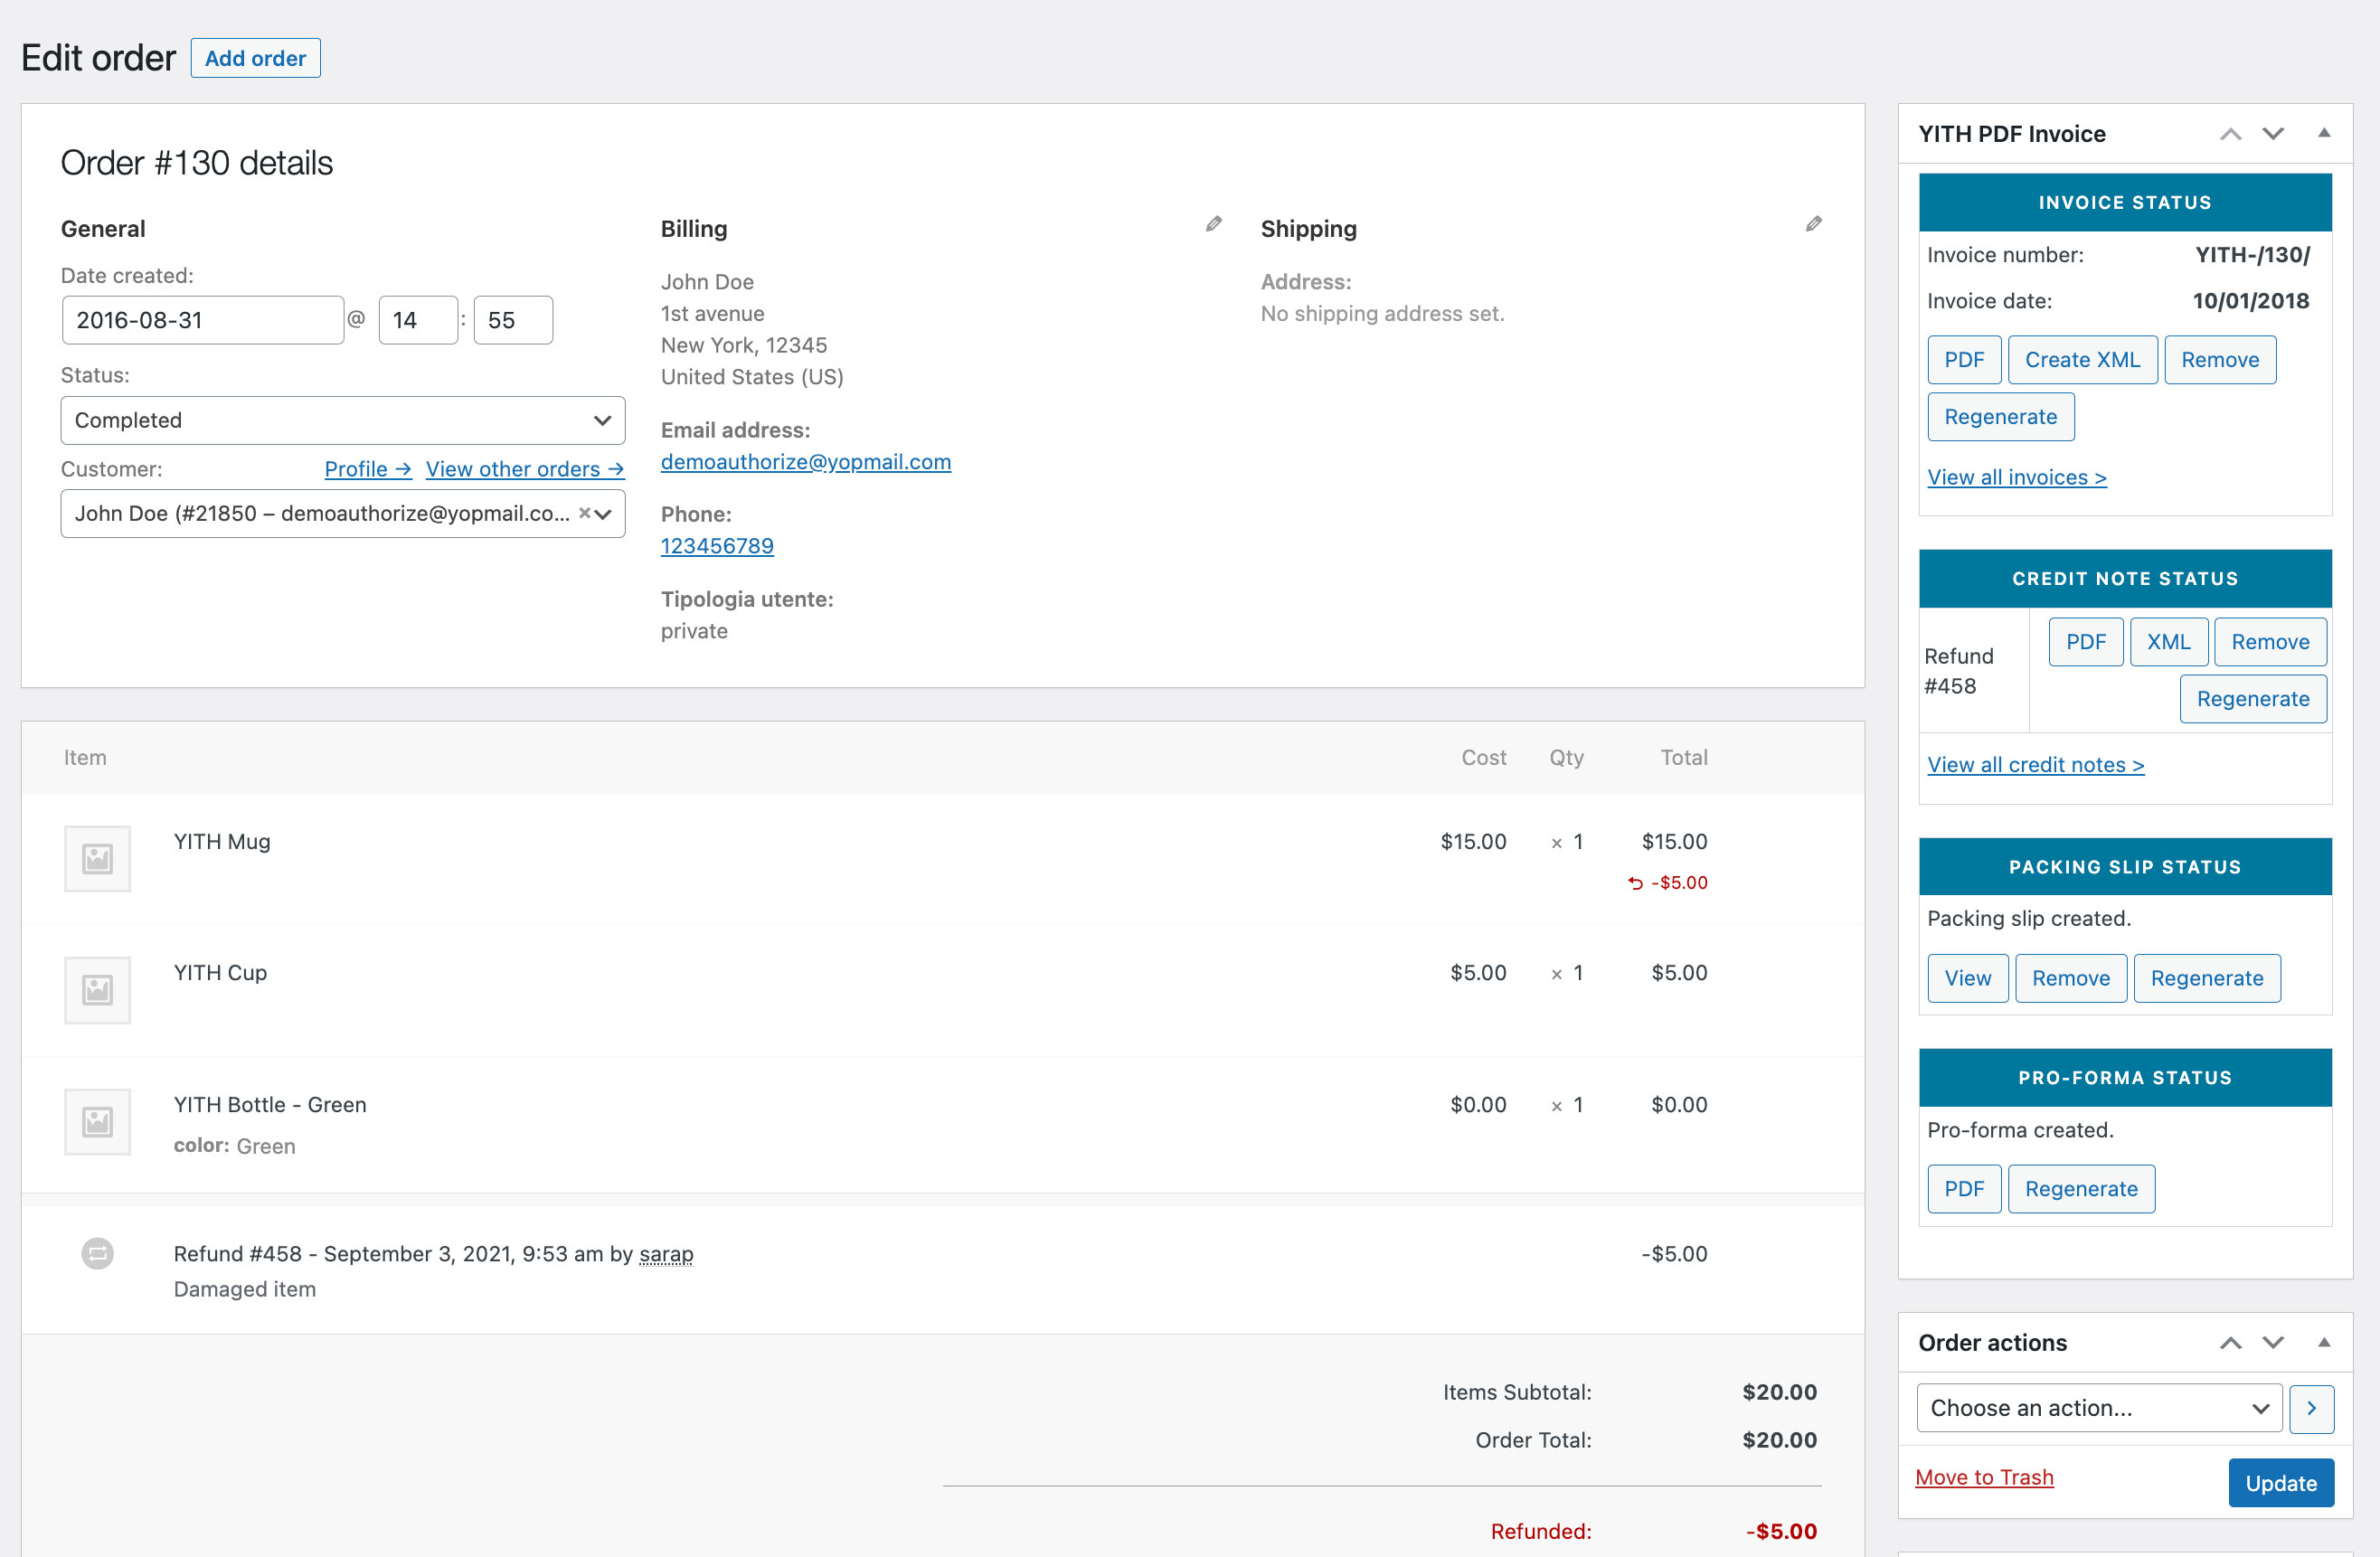The image size is (2380, 1557).
Task: Click the Refund #458 circular icon
Action: (x=97, y=1254)
